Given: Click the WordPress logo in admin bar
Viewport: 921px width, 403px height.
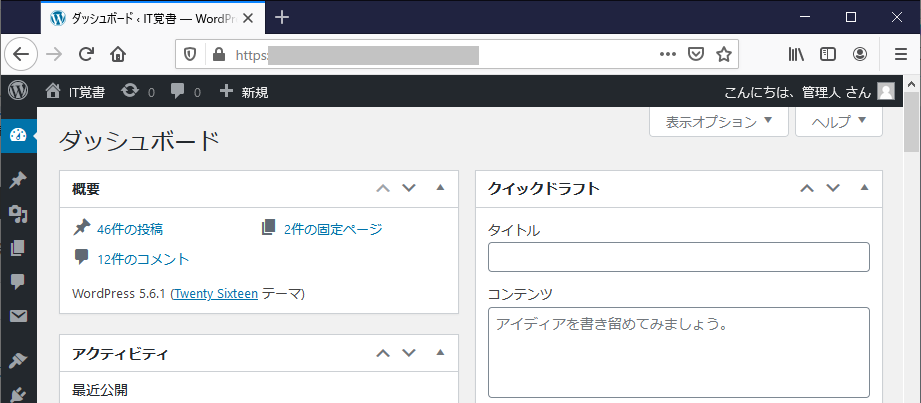Looking at the screenshot, I should coord(18,91).
